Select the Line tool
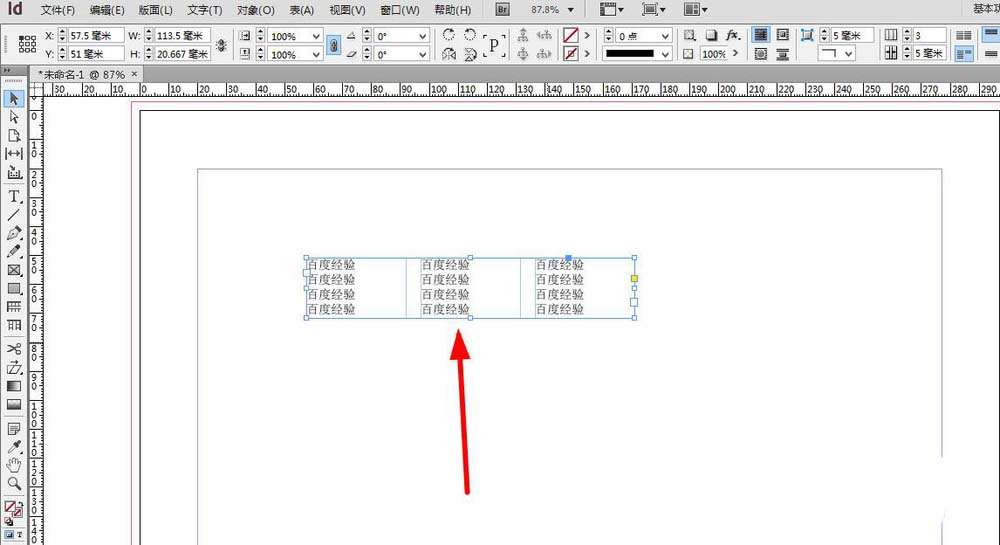This screenshot has width=1000, height=545. click(14, 215)
